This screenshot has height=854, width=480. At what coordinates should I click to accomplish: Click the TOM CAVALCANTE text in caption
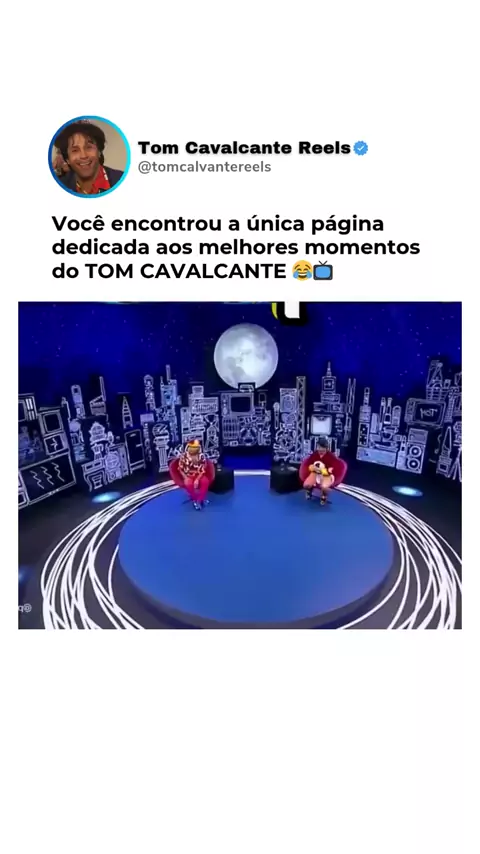[186, 271]
